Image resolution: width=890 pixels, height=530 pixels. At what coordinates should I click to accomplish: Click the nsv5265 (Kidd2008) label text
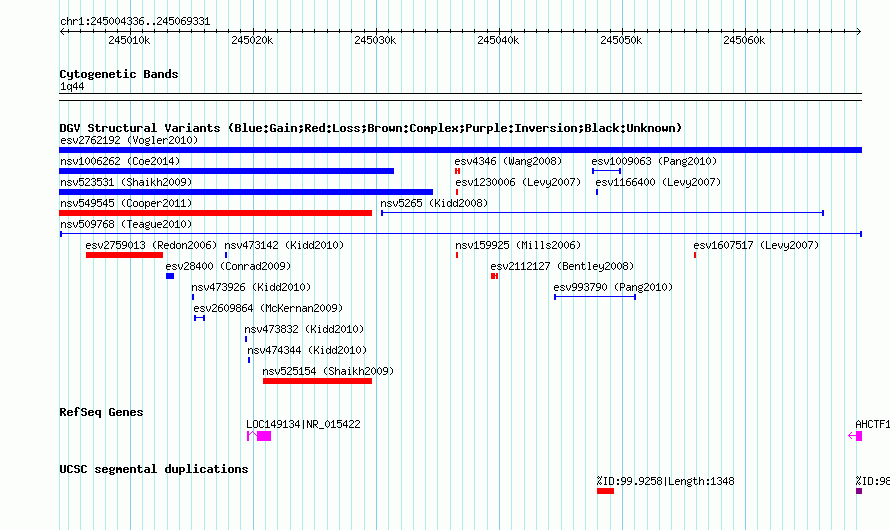click(x=434, y=203)
